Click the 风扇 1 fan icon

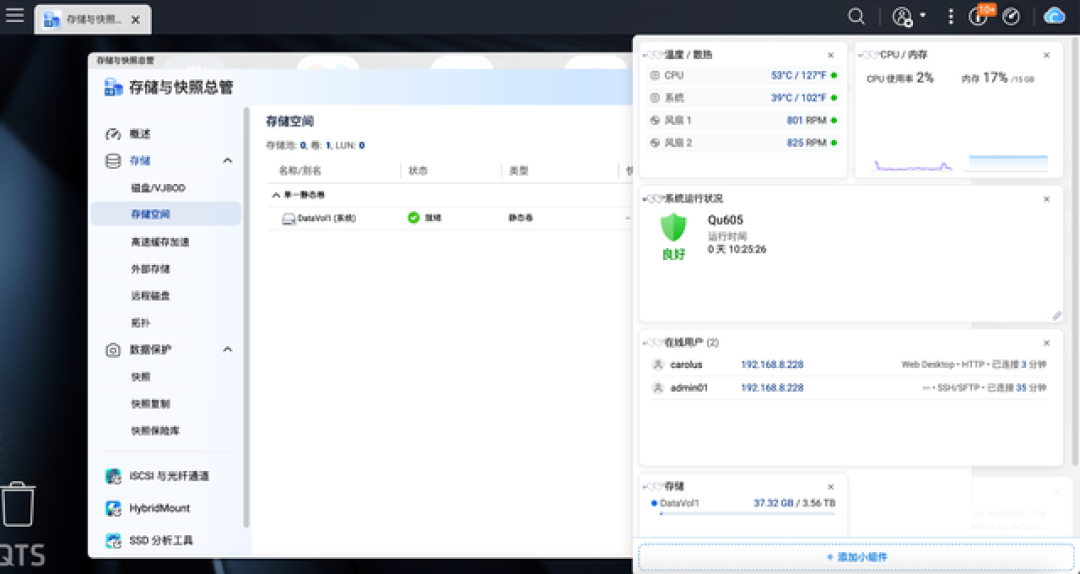tap(655, 120)
